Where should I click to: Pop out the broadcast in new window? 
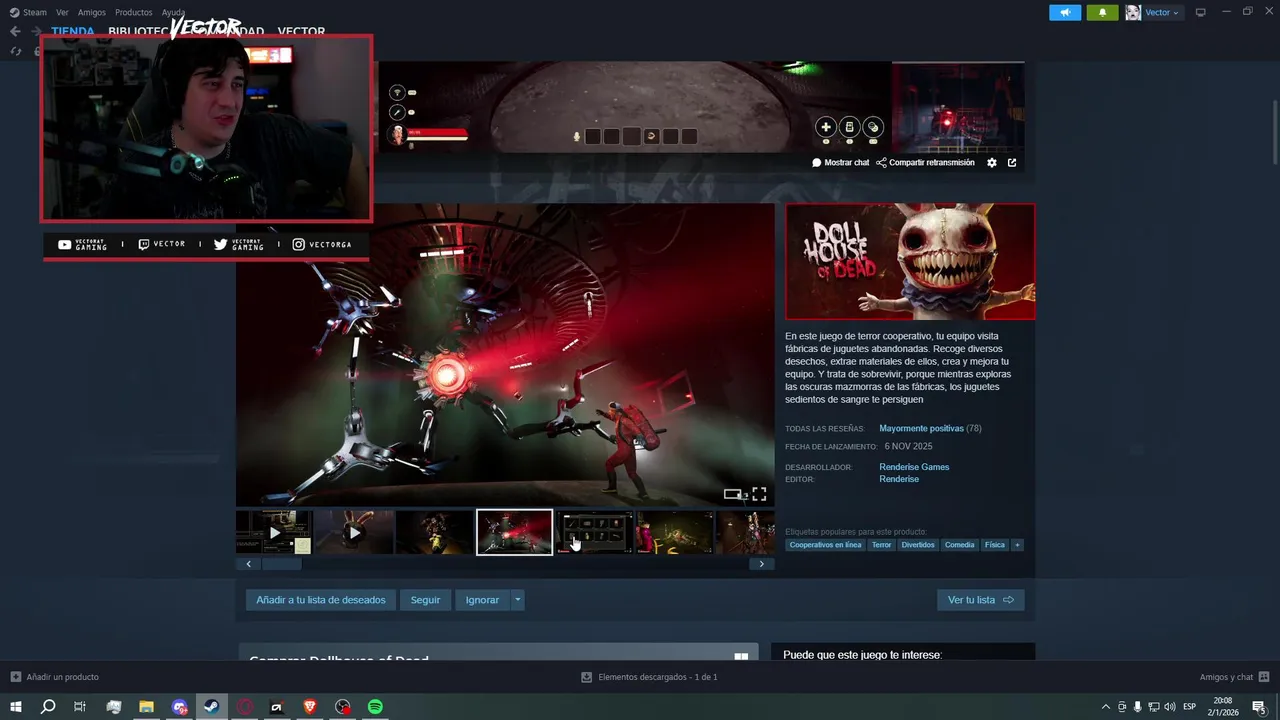coord(1012,162)
